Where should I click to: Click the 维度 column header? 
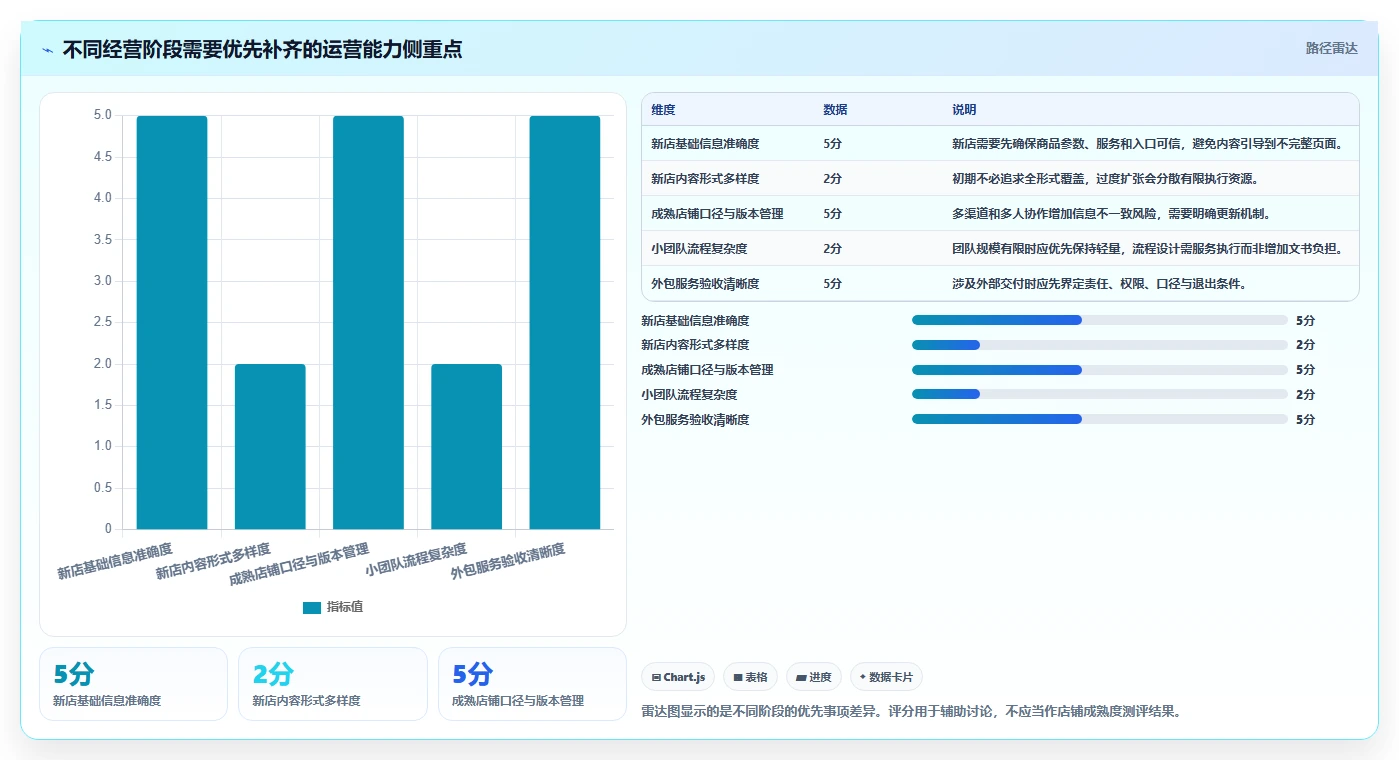pos(663,110)
